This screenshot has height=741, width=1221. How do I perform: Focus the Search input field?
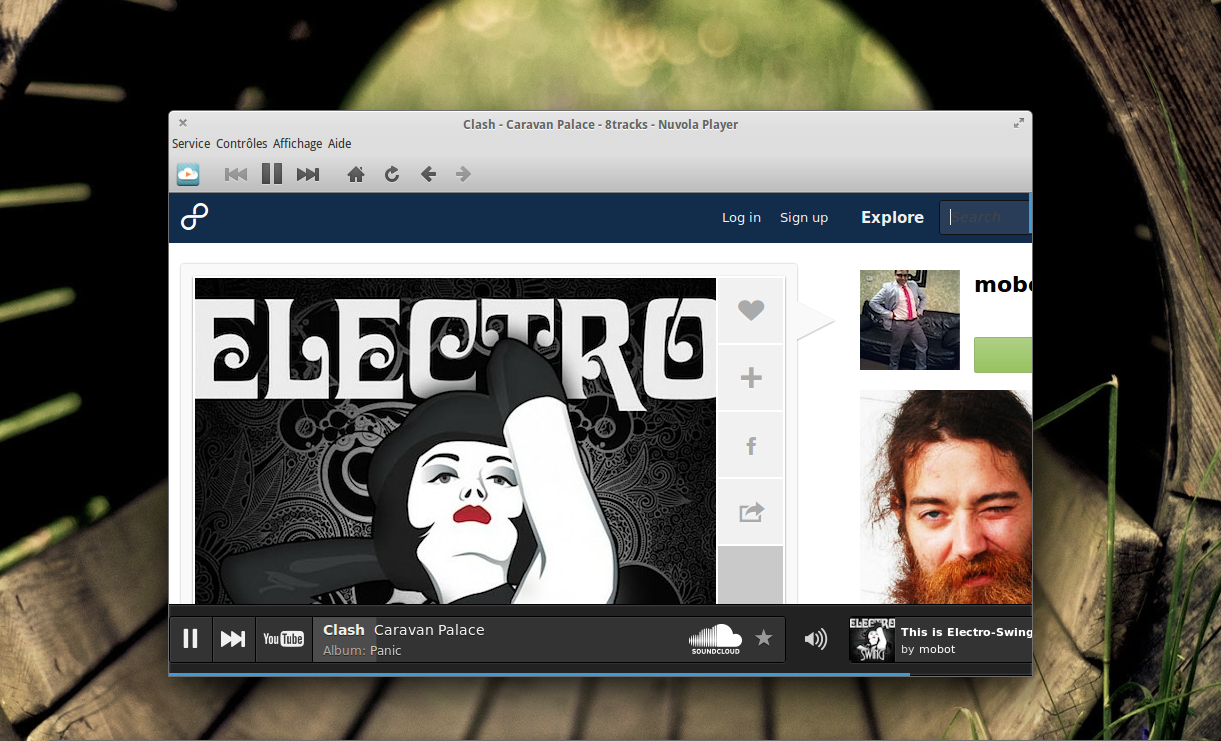(985, 217)
